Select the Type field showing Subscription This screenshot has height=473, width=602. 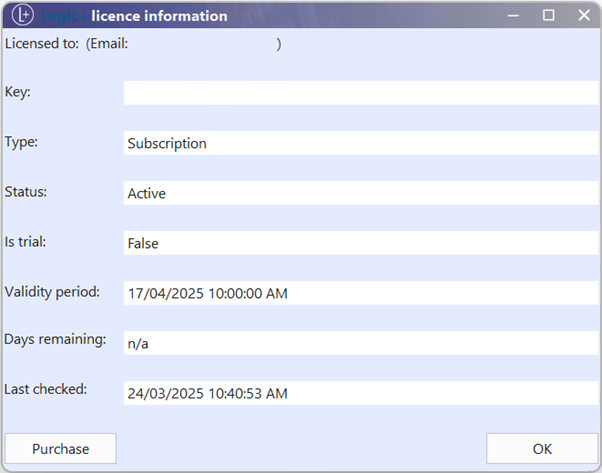tap(360, 143)
